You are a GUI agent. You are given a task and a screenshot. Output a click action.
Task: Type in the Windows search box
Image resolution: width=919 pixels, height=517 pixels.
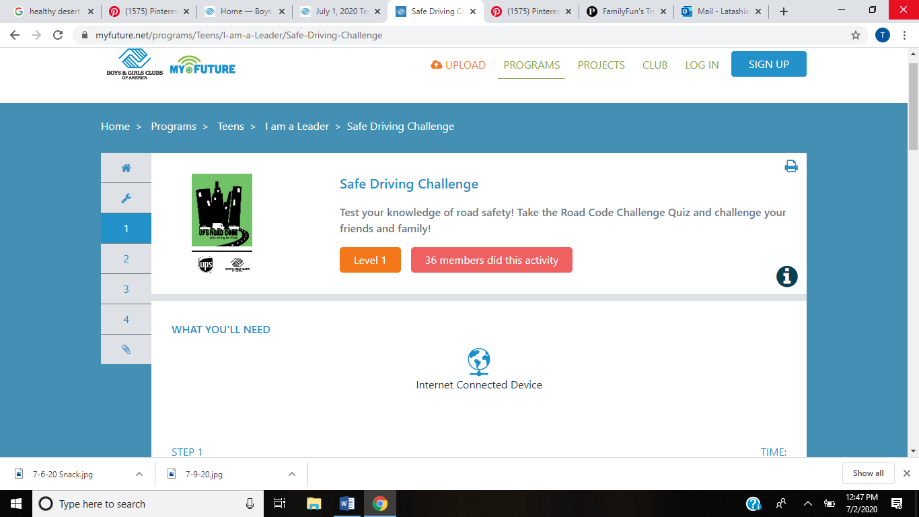[x=150, y=503]
